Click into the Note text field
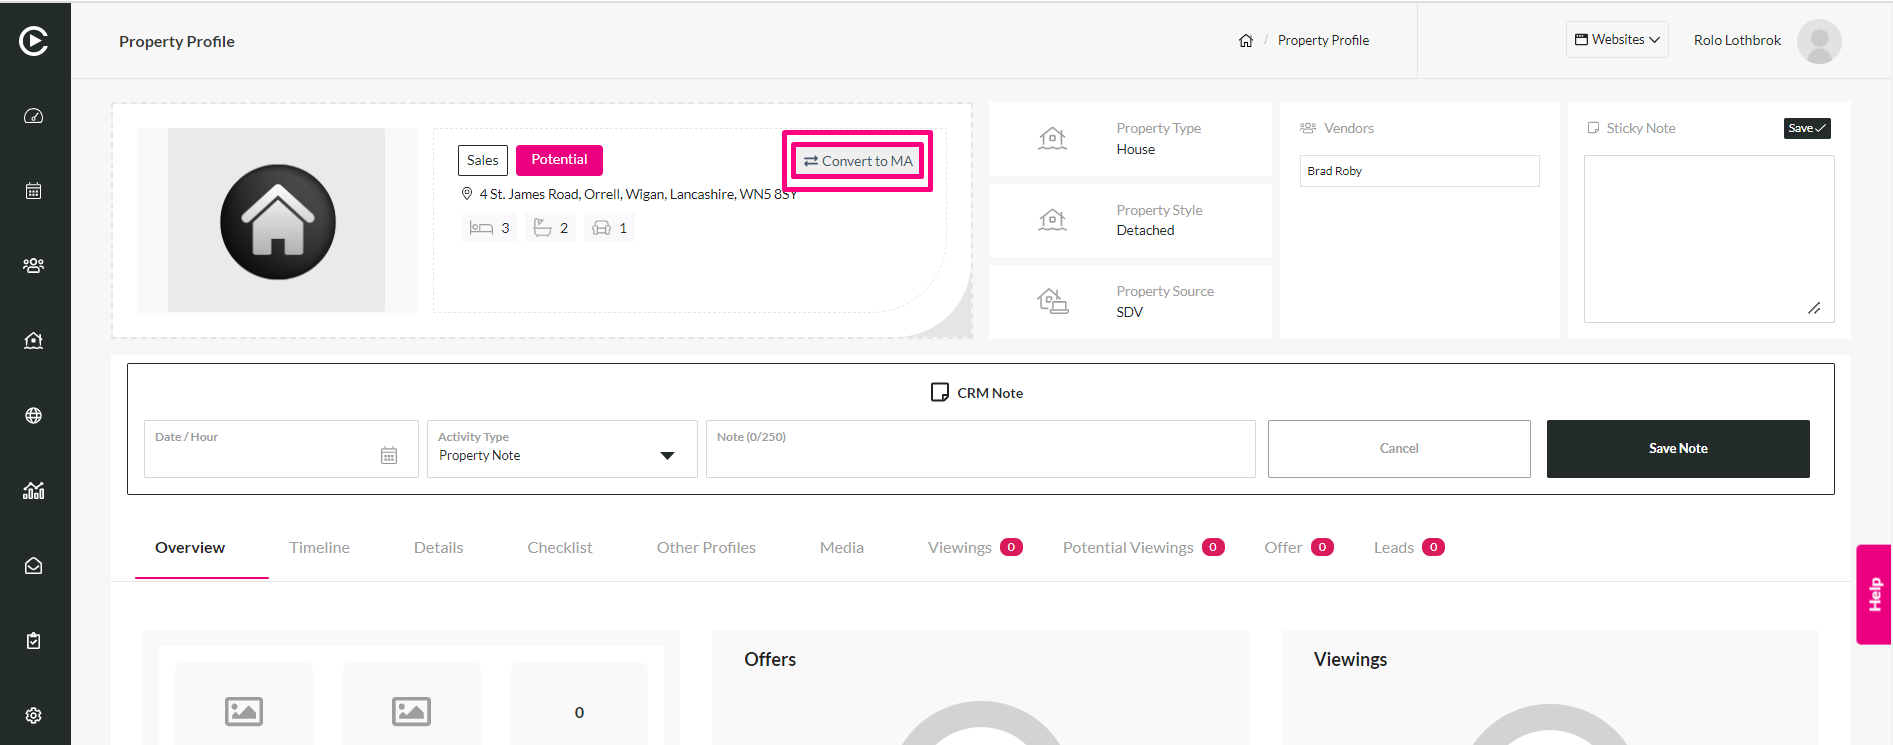The width and height of the screenshot is (1893, 745). point(981,449)
